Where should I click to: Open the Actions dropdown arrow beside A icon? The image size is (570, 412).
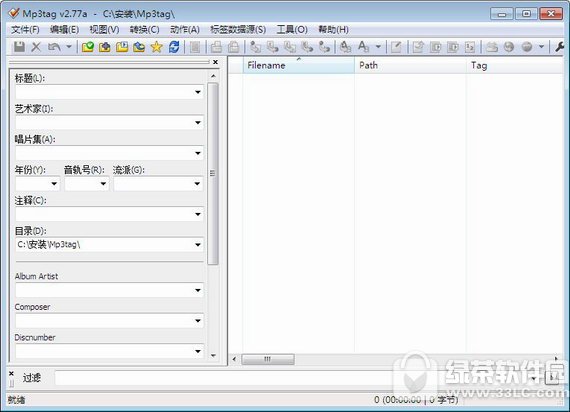pyautogui.click(x=378, y=47)
